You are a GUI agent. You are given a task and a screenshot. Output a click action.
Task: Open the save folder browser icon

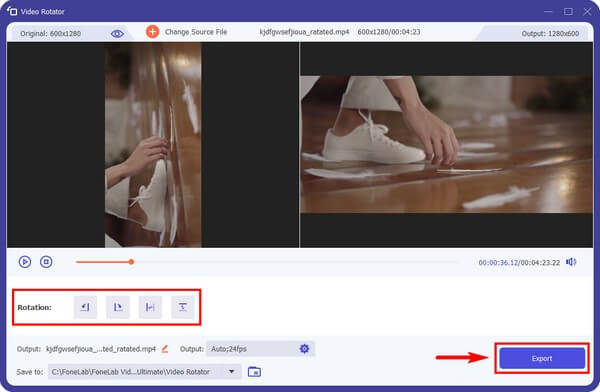[x=254, y=372]
